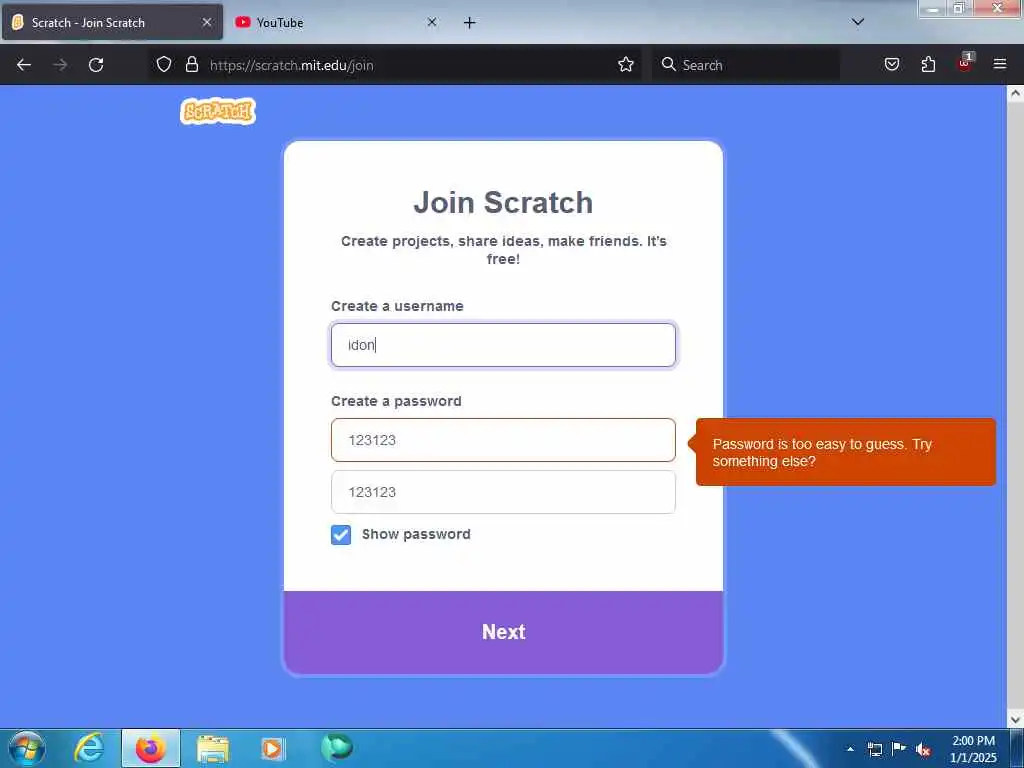The height and width of the screenshot is (768, 1024).
Task: Close the YouTube tab
Action: 432,22
